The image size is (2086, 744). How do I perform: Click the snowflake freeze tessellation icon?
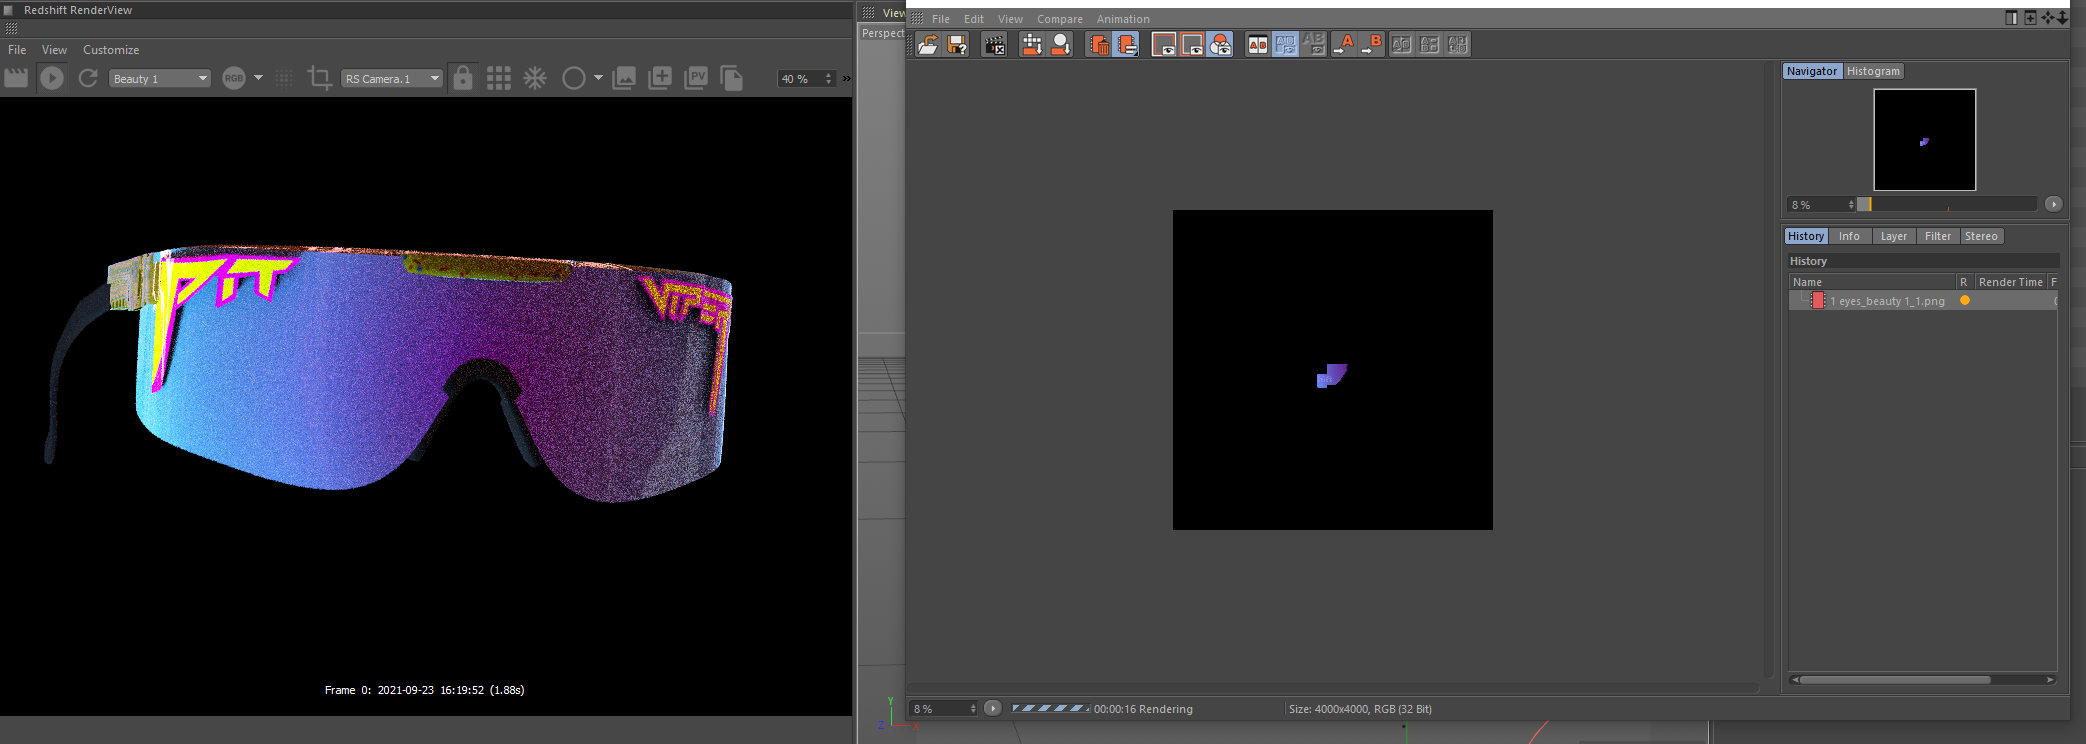[x=536, y=78]
